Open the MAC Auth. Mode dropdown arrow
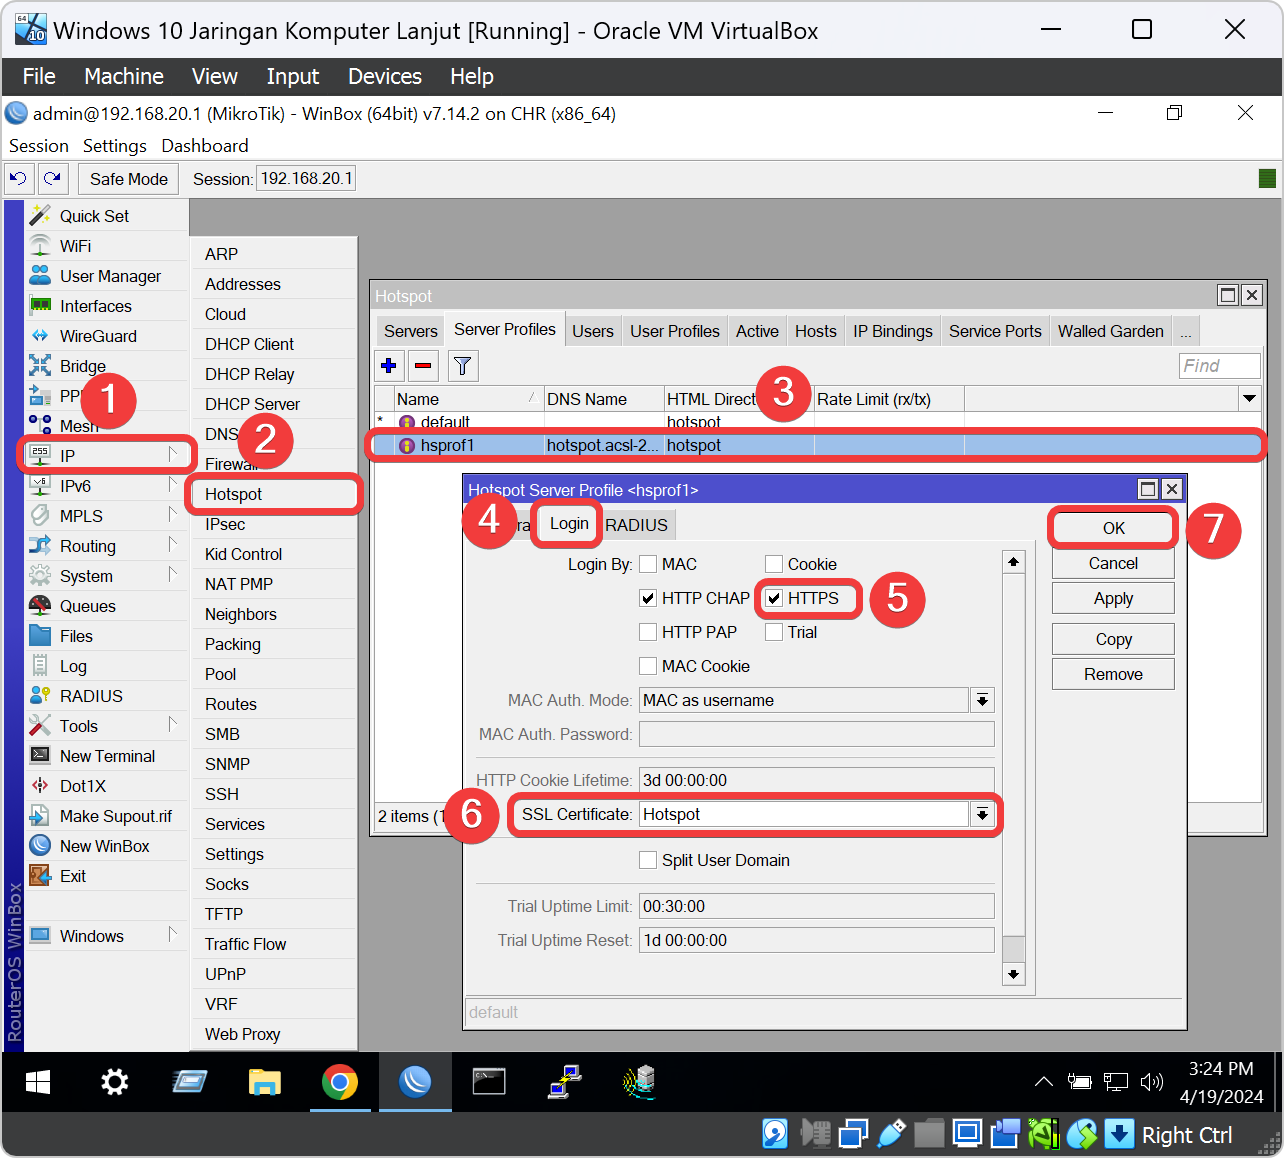The height and width of the screenshot is (1158, 1284). [983, 700]
